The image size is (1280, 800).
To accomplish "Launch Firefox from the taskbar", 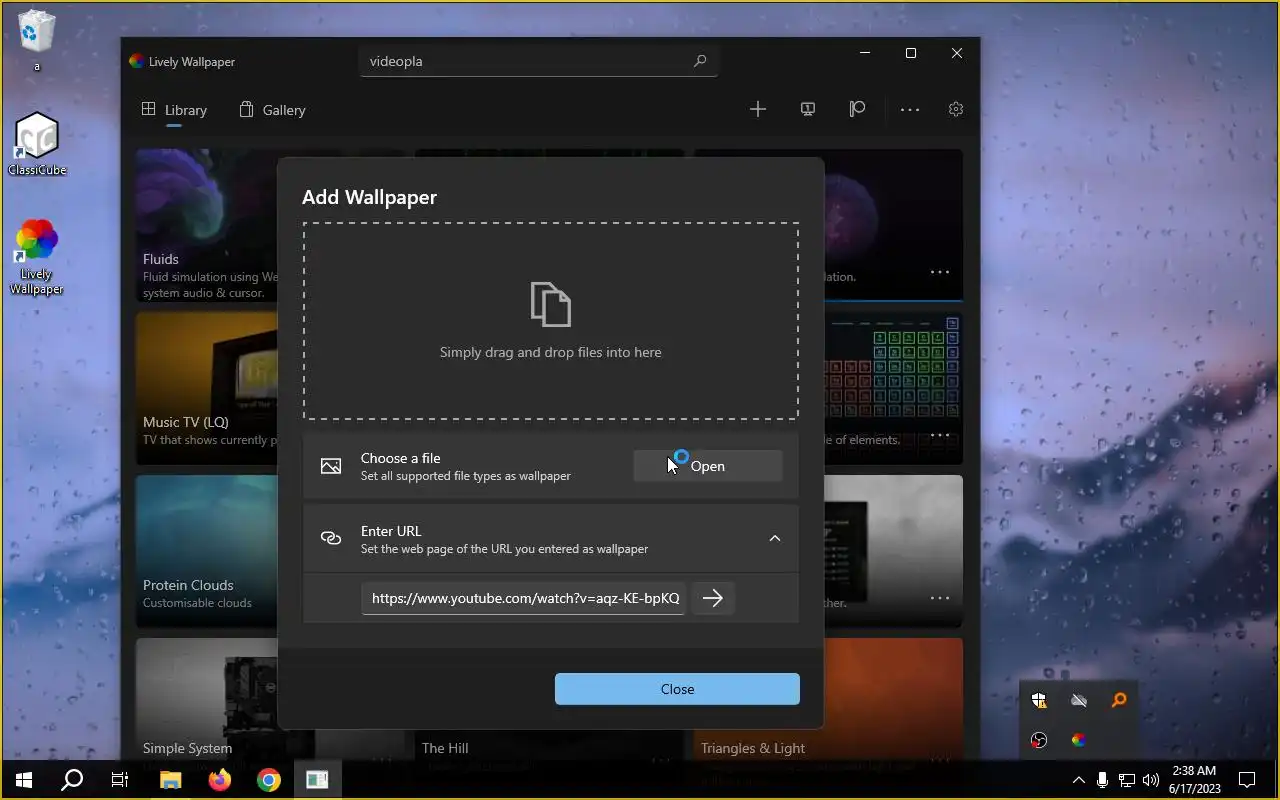I will (219, 780).
